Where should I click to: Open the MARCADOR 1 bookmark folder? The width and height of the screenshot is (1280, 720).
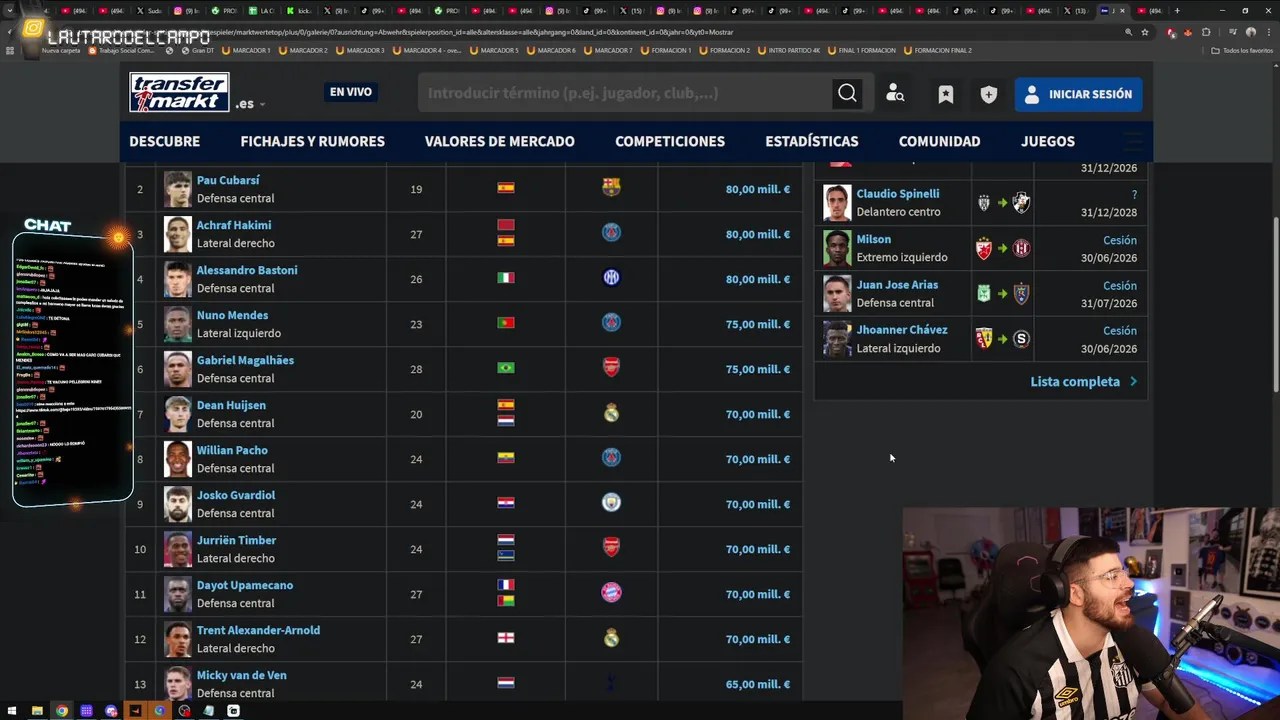point(246,50)
